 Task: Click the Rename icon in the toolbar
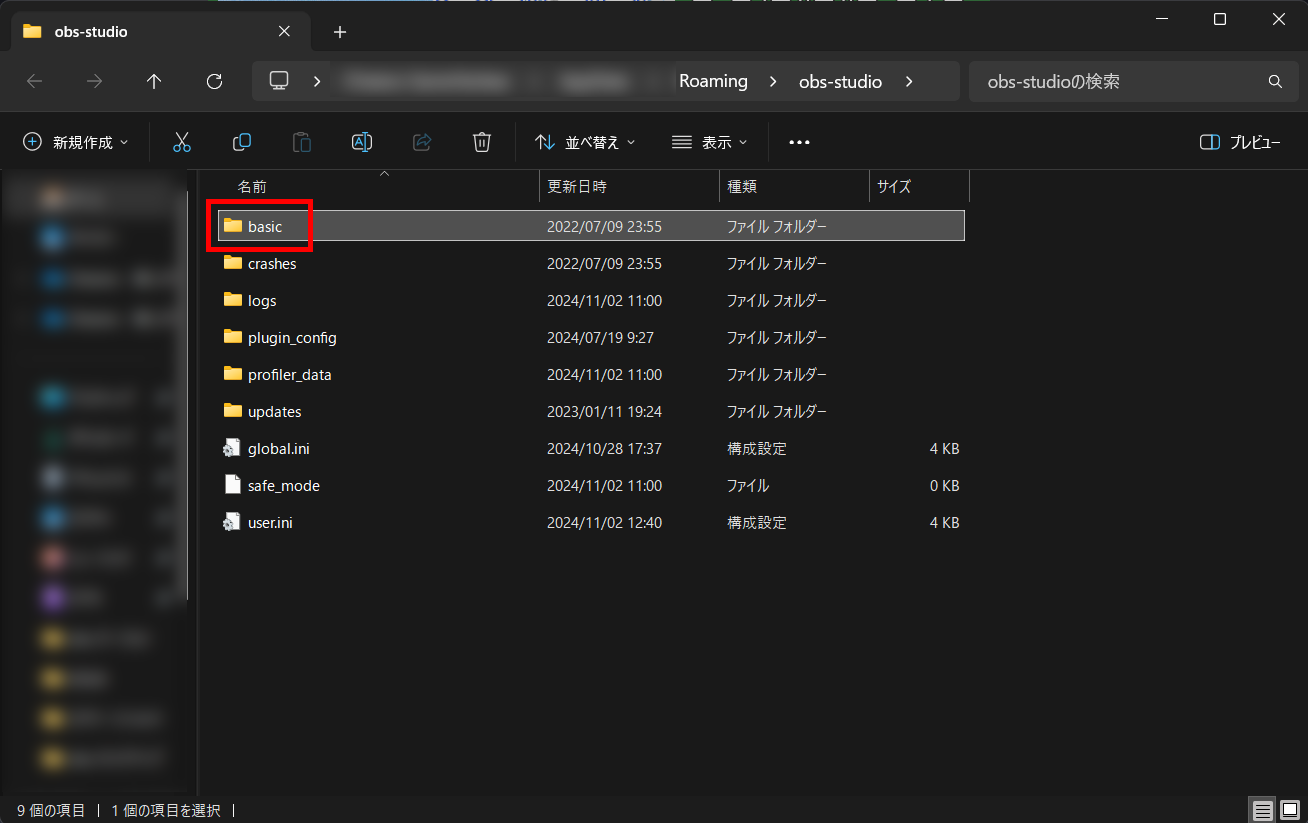pos(362,142)
